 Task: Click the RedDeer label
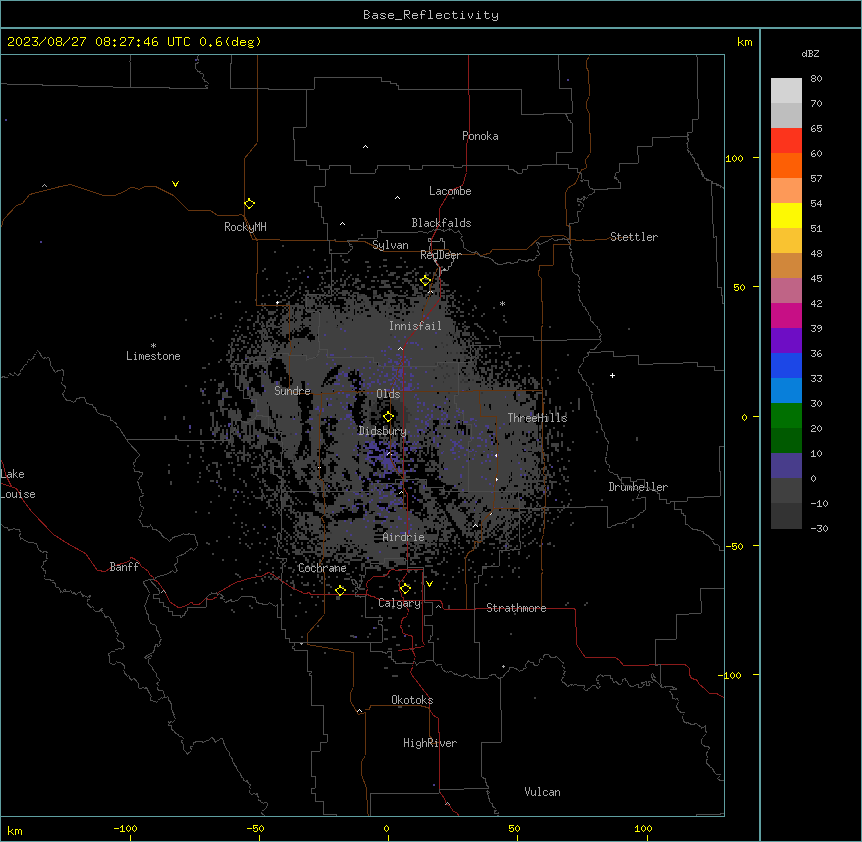[x=440, y=255]
